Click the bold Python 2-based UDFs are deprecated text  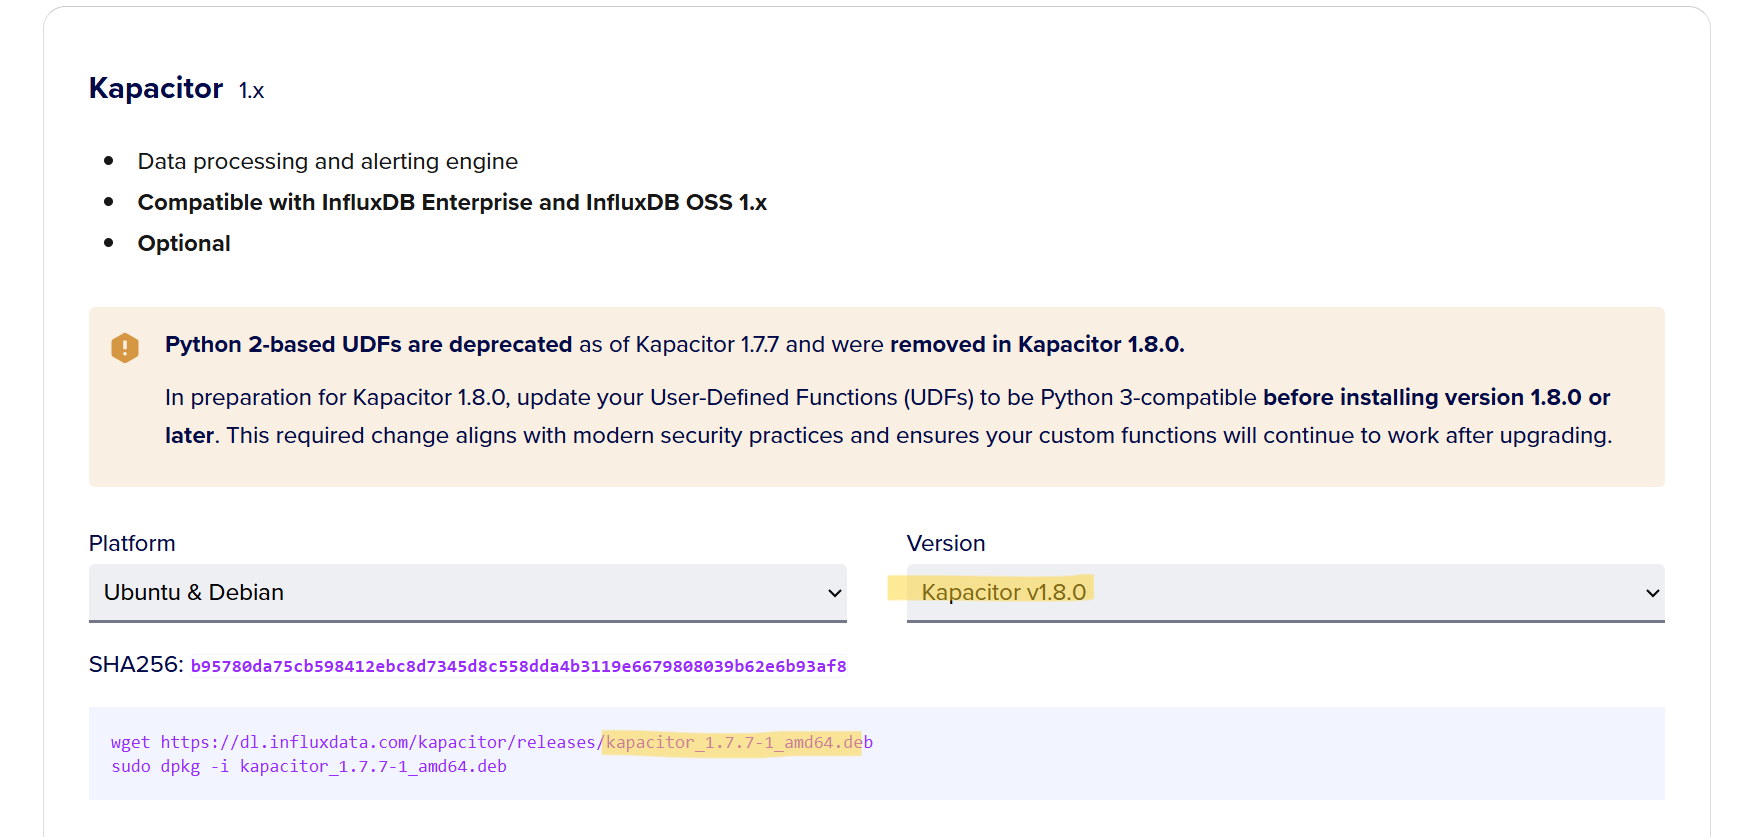(368, 344)
